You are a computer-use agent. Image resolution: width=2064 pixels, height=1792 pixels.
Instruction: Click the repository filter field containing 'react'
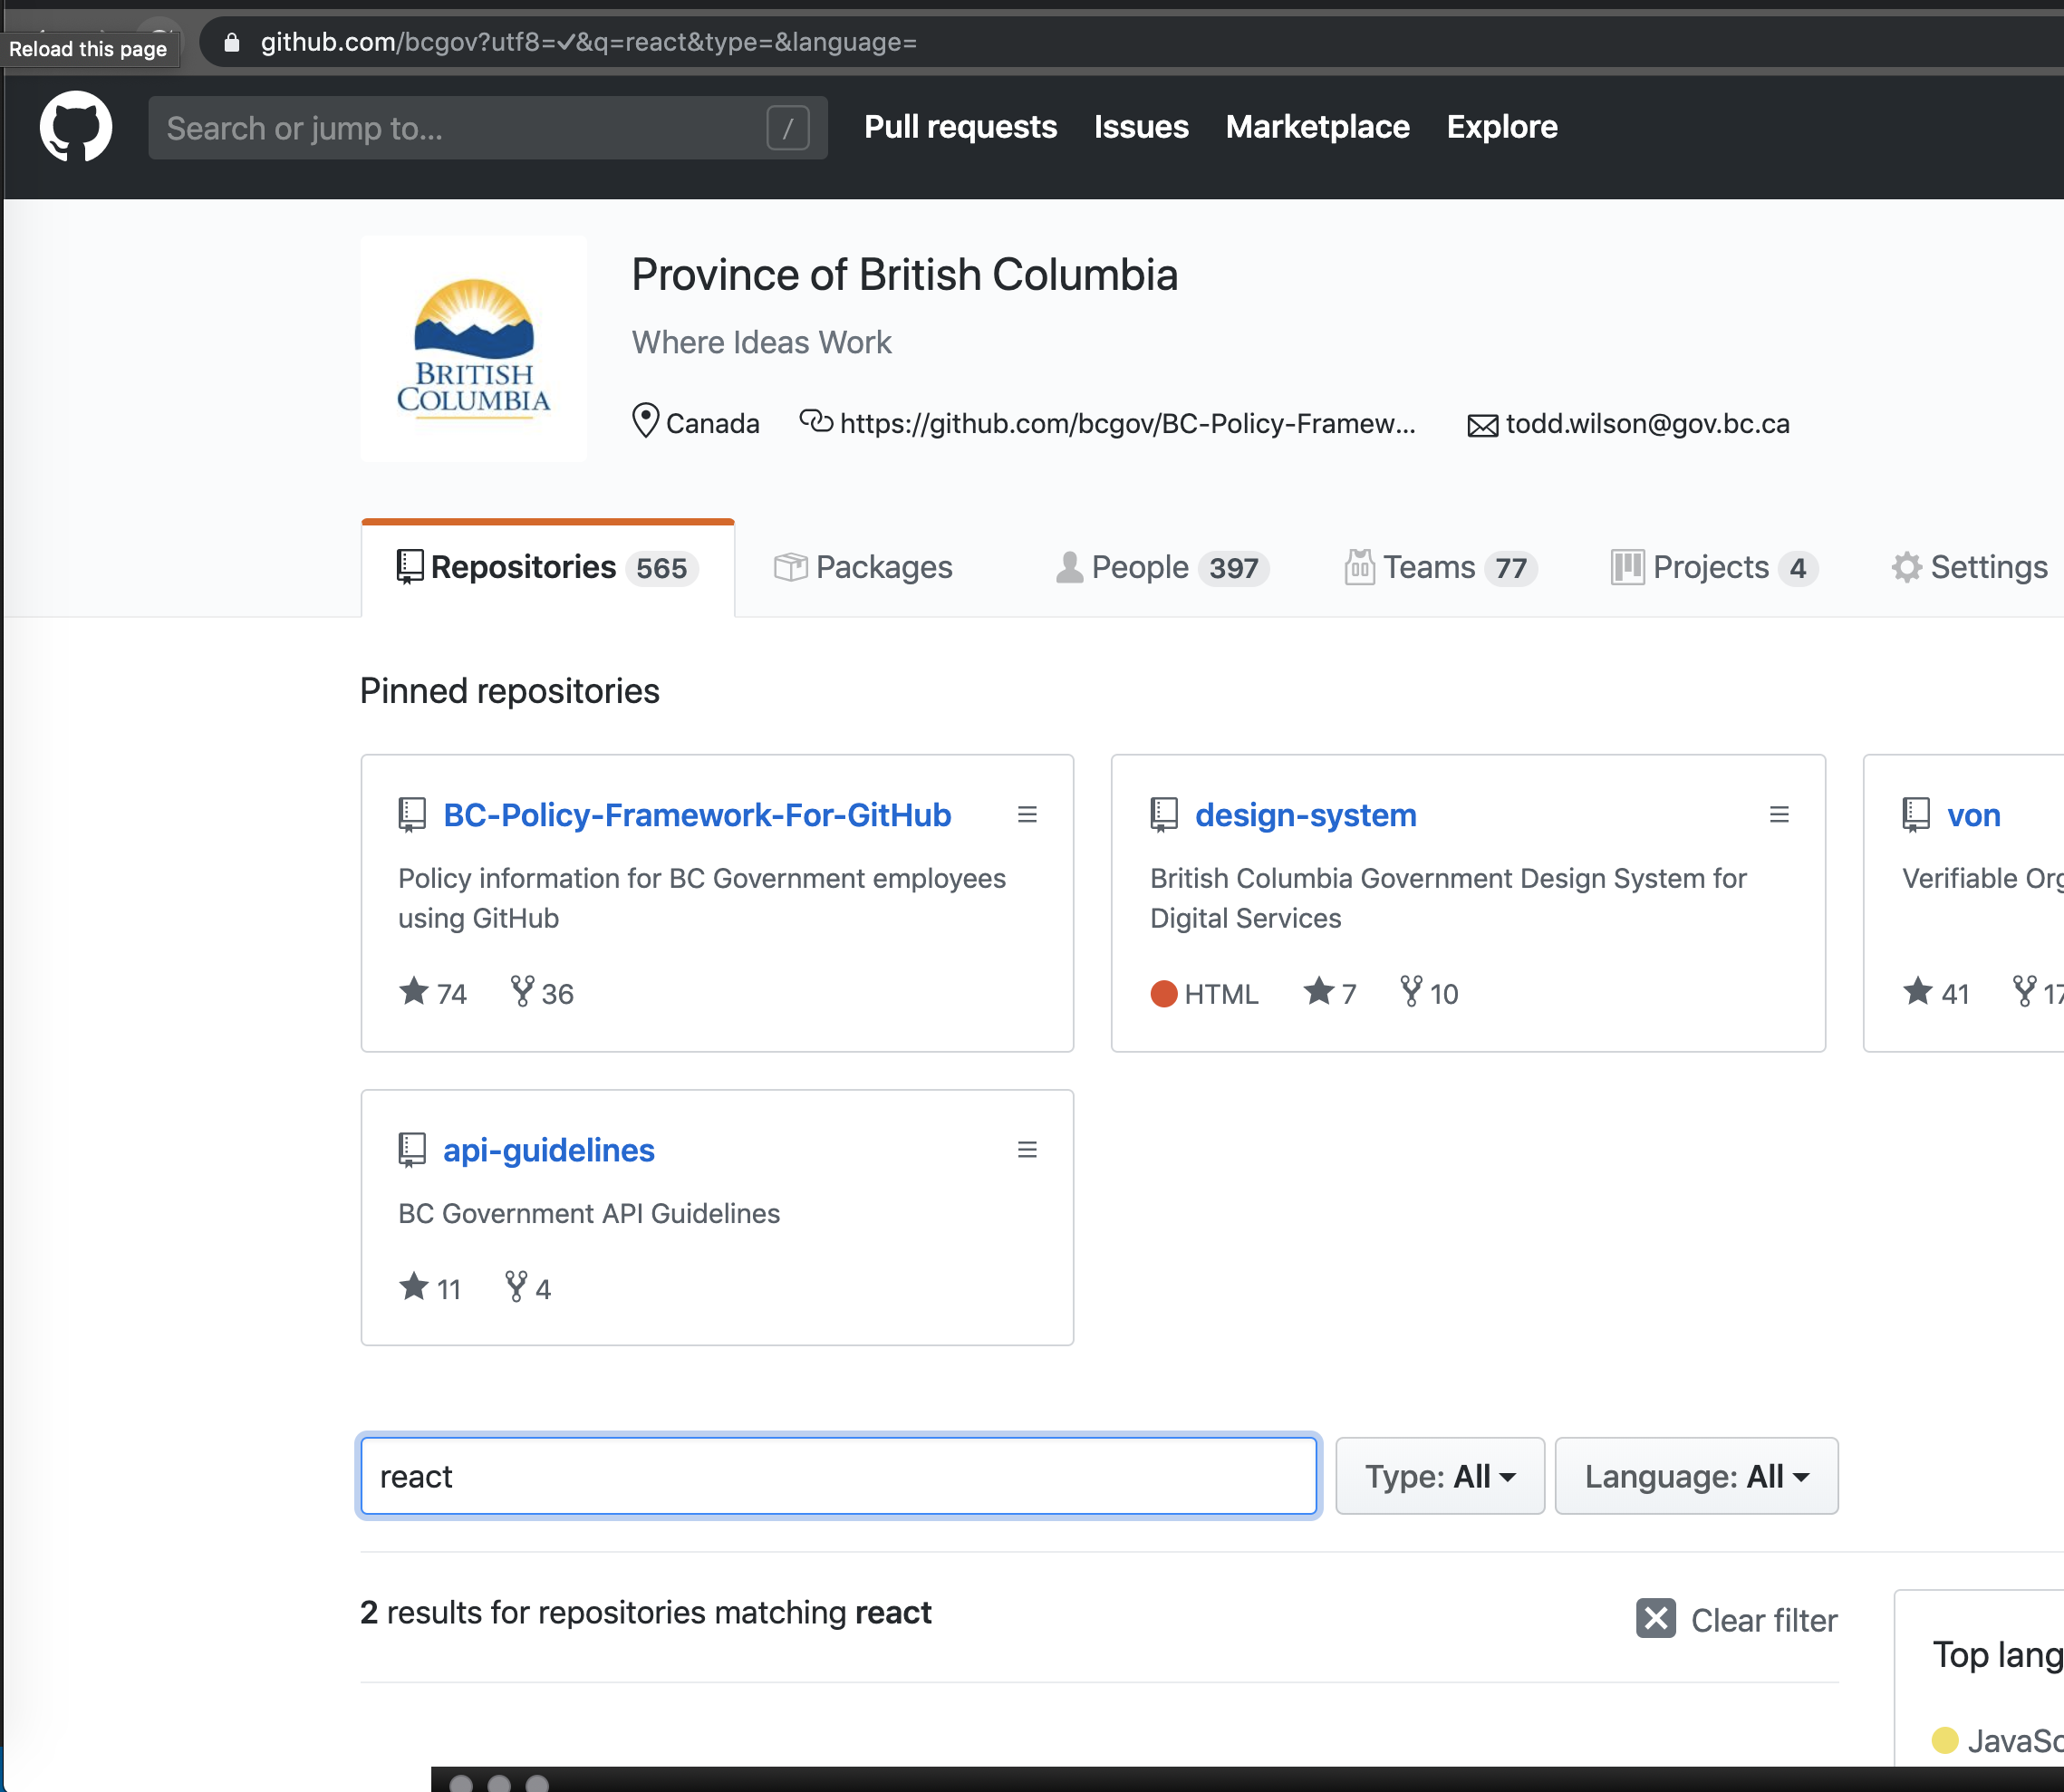click(x=838, y=1476)
